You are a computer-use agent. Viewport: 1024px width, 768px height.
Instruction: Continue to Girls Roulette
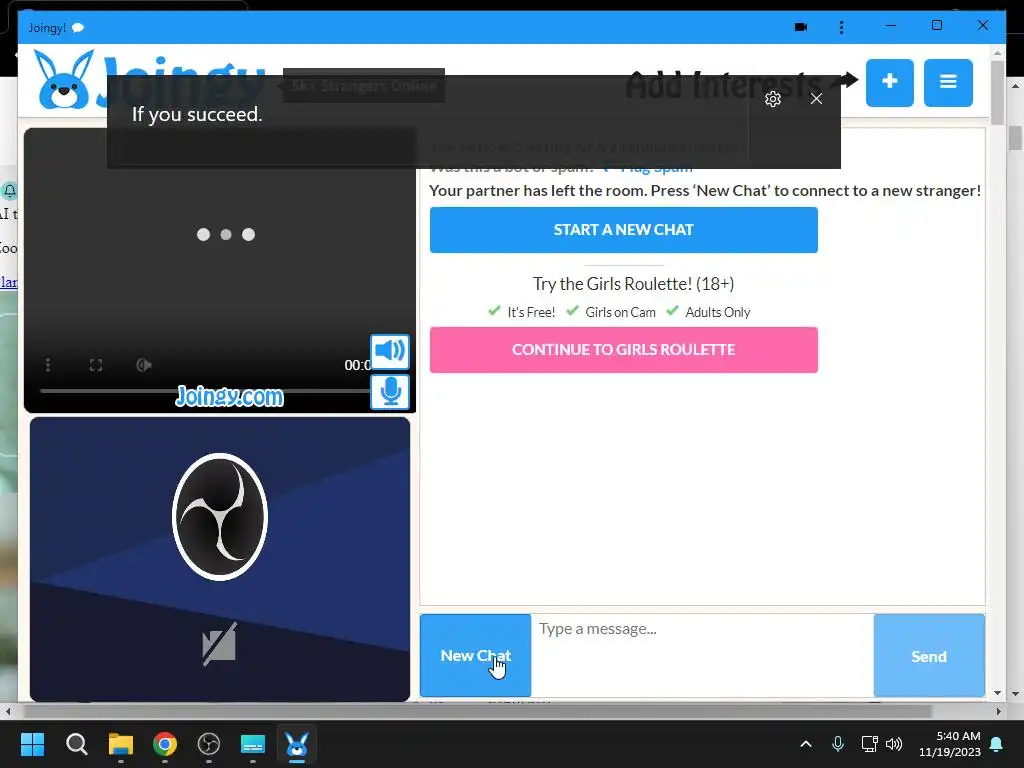(x=624, y=350)
